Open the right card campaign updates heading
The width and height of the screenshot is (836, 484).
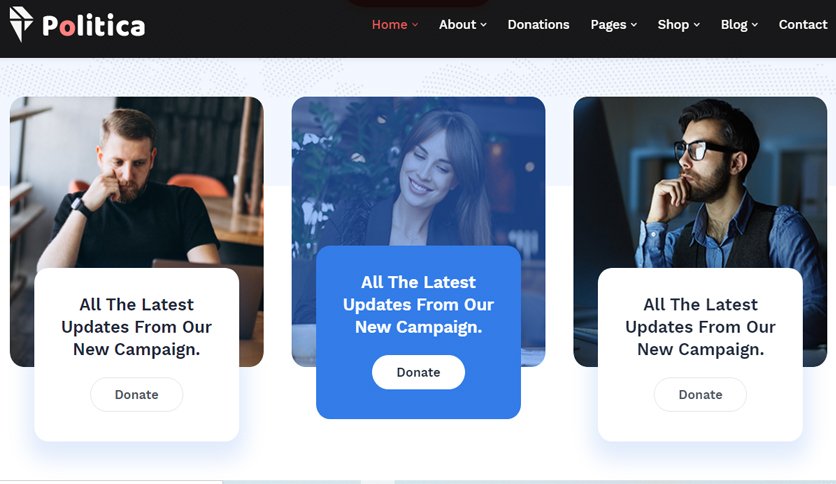[x=700, y=327]
